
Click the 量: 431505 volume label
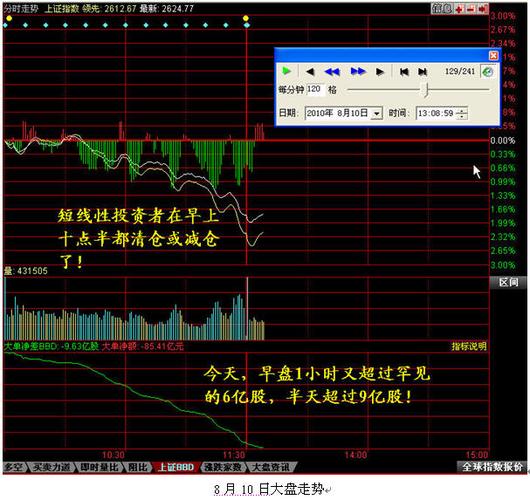click(26, 271)
